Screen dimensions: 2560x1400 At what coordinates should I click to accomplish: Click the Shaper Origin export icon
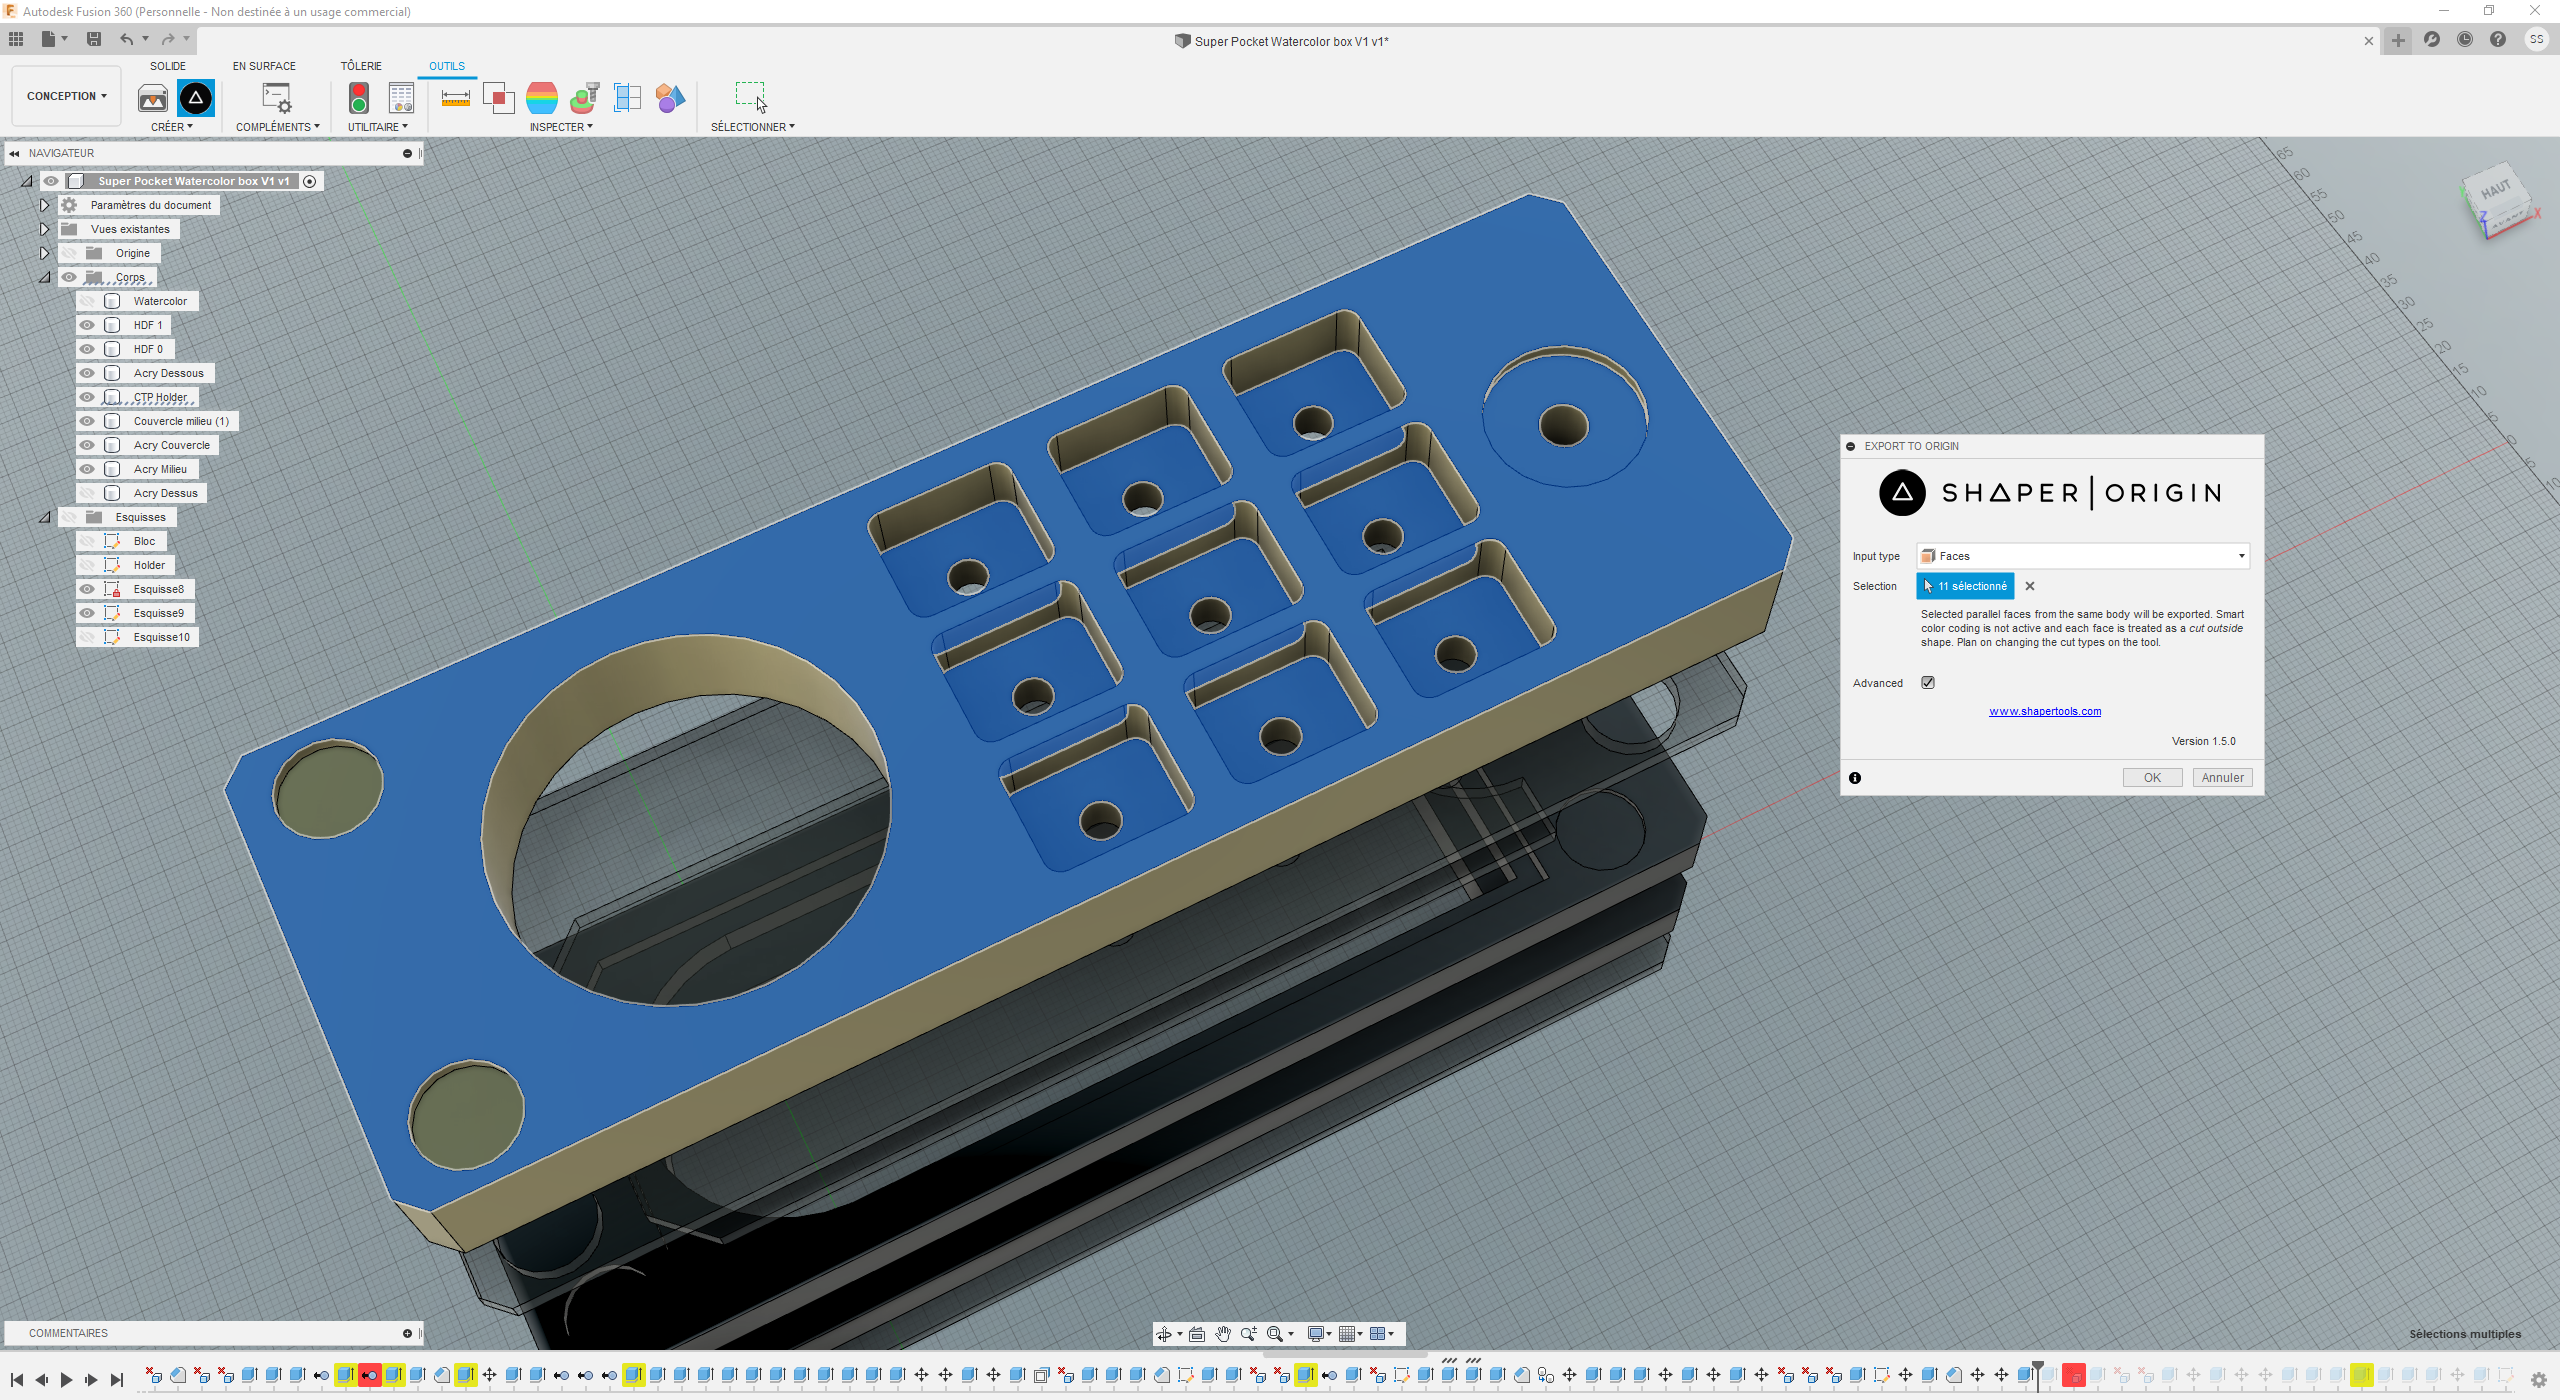click(x=196, y=98)
